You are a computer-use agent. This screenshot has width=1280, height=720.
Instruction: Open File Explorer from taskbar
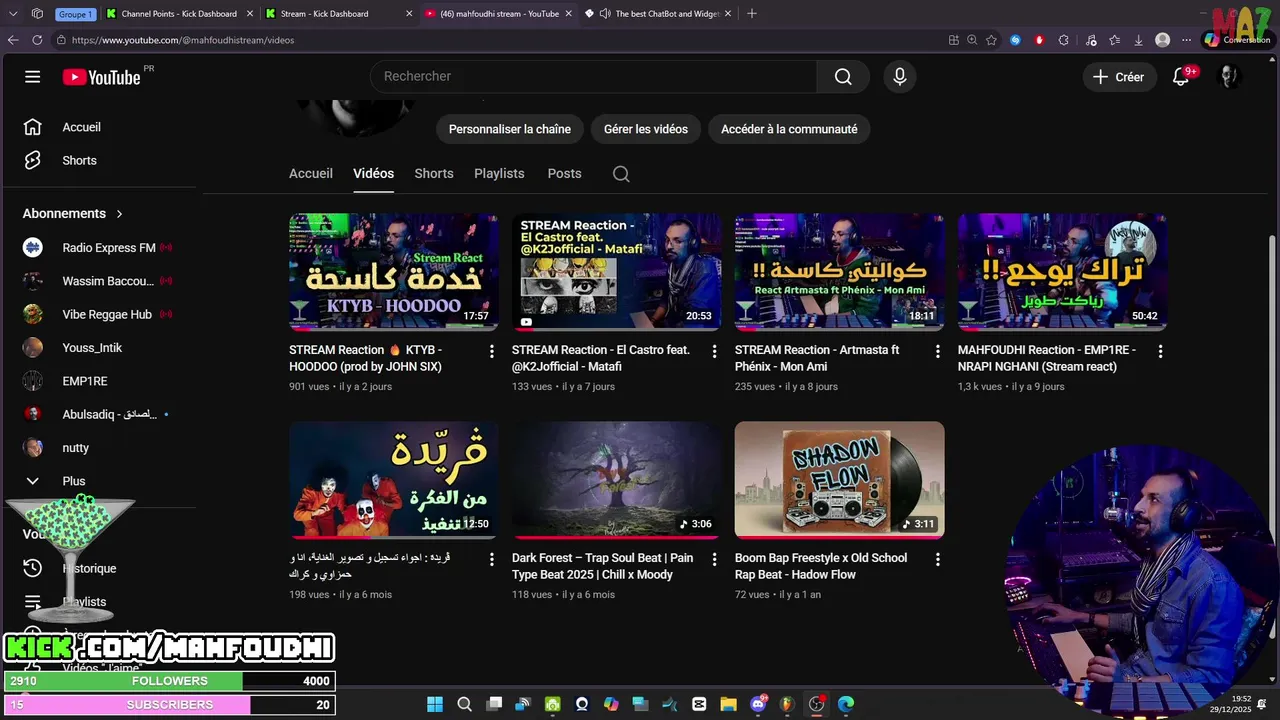click(728, 704)
